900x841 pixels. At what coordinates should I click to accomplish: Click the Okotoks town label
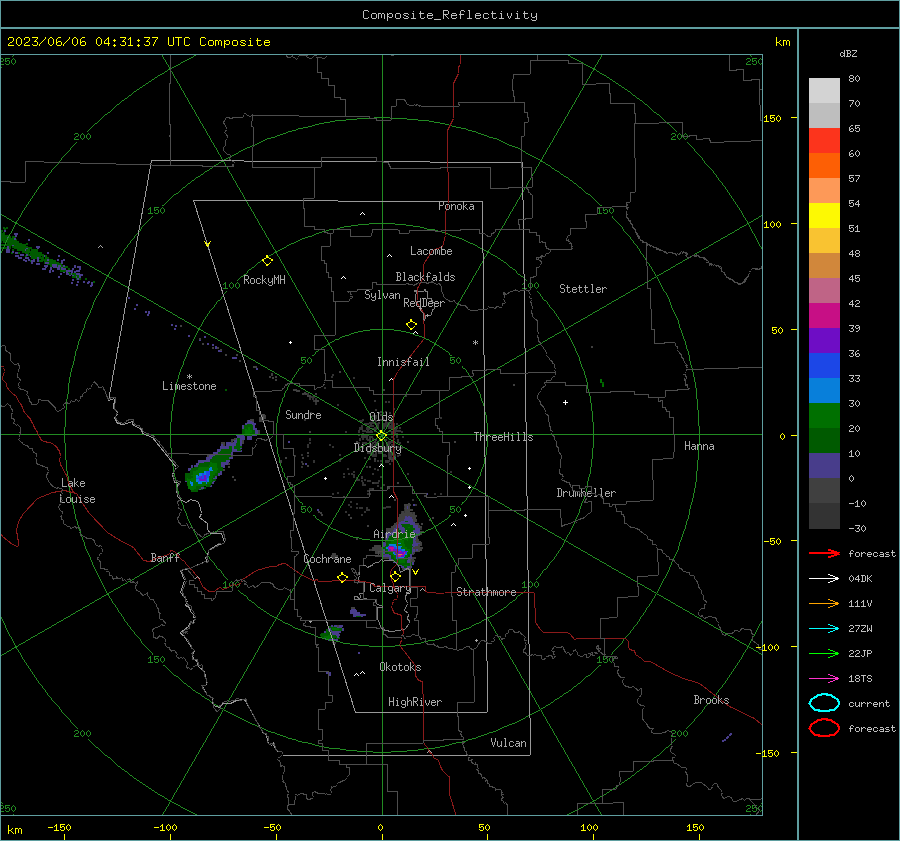[x=400, y=667]
